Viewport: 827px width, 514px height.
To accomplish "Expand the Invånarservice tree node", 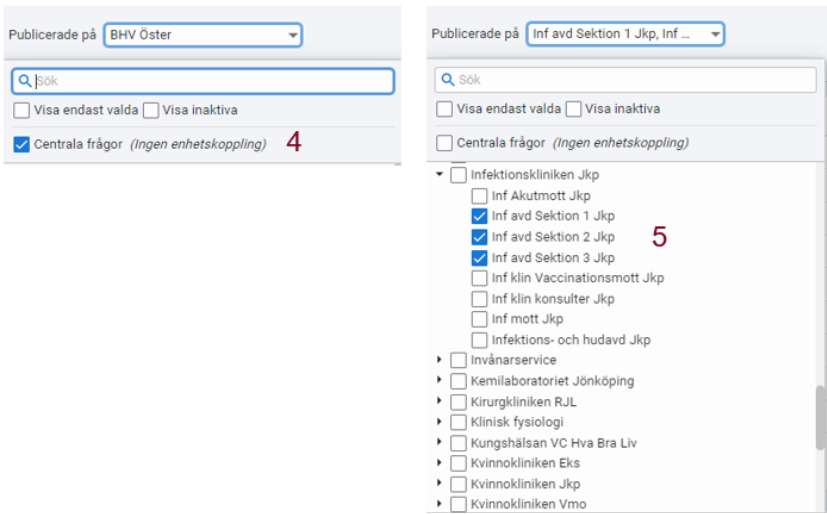I will pos(439,360).
